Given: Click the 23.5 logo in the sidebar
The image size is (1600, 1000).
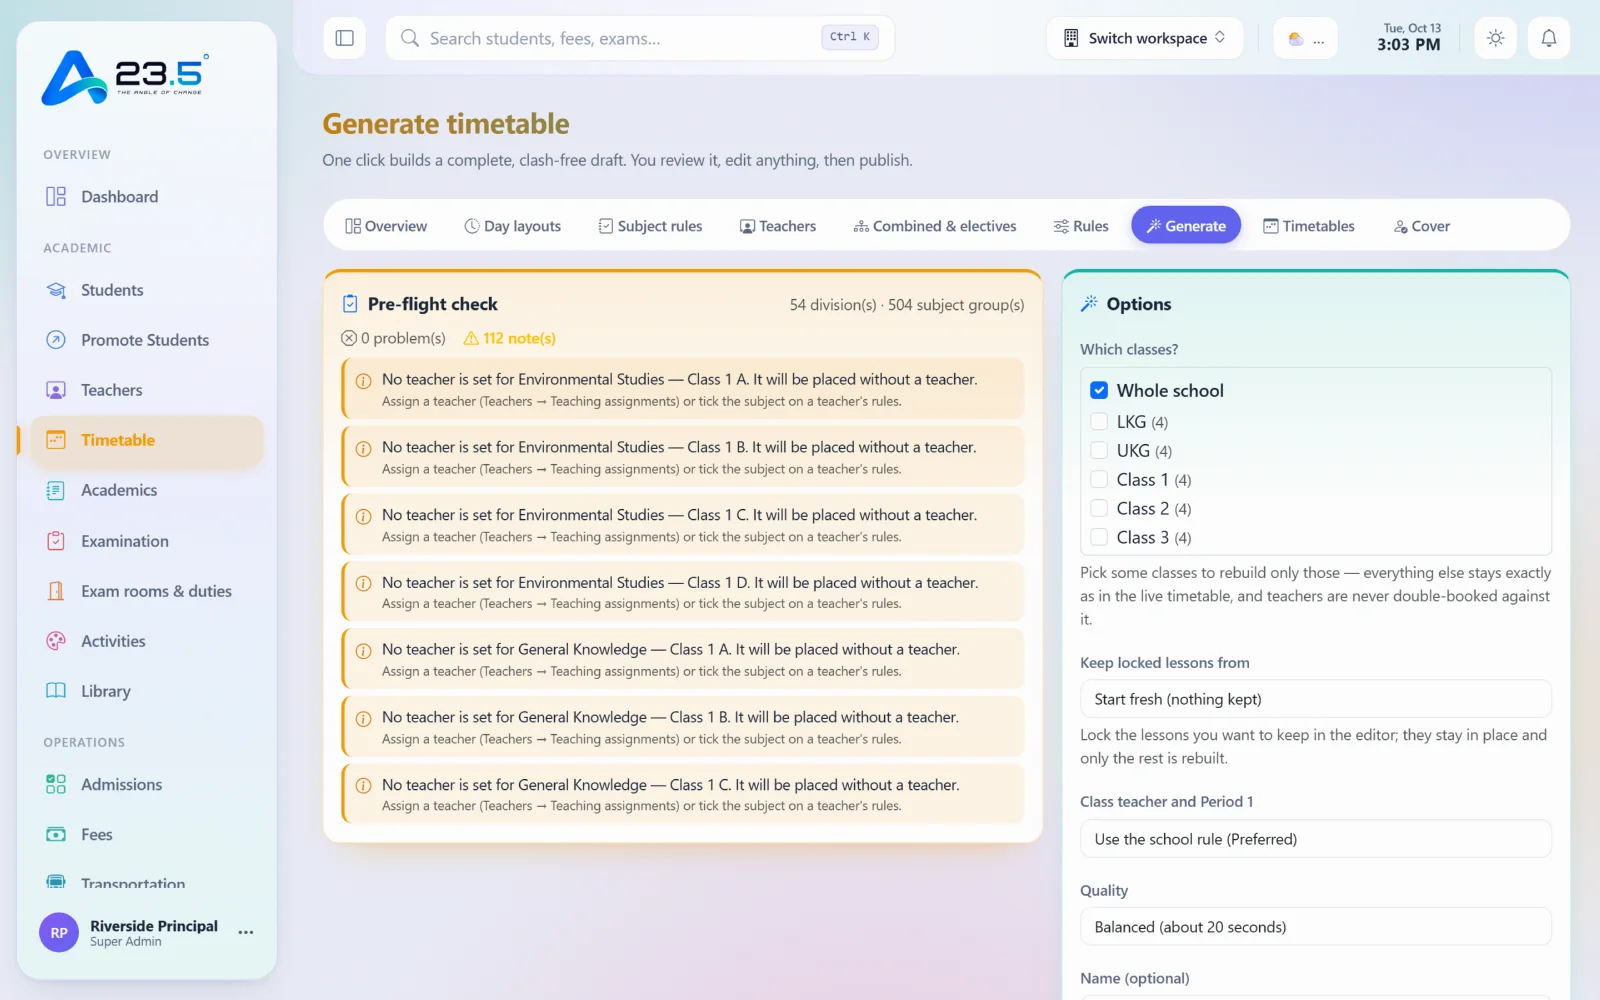Looking at the screenshot, I should 125,77.
